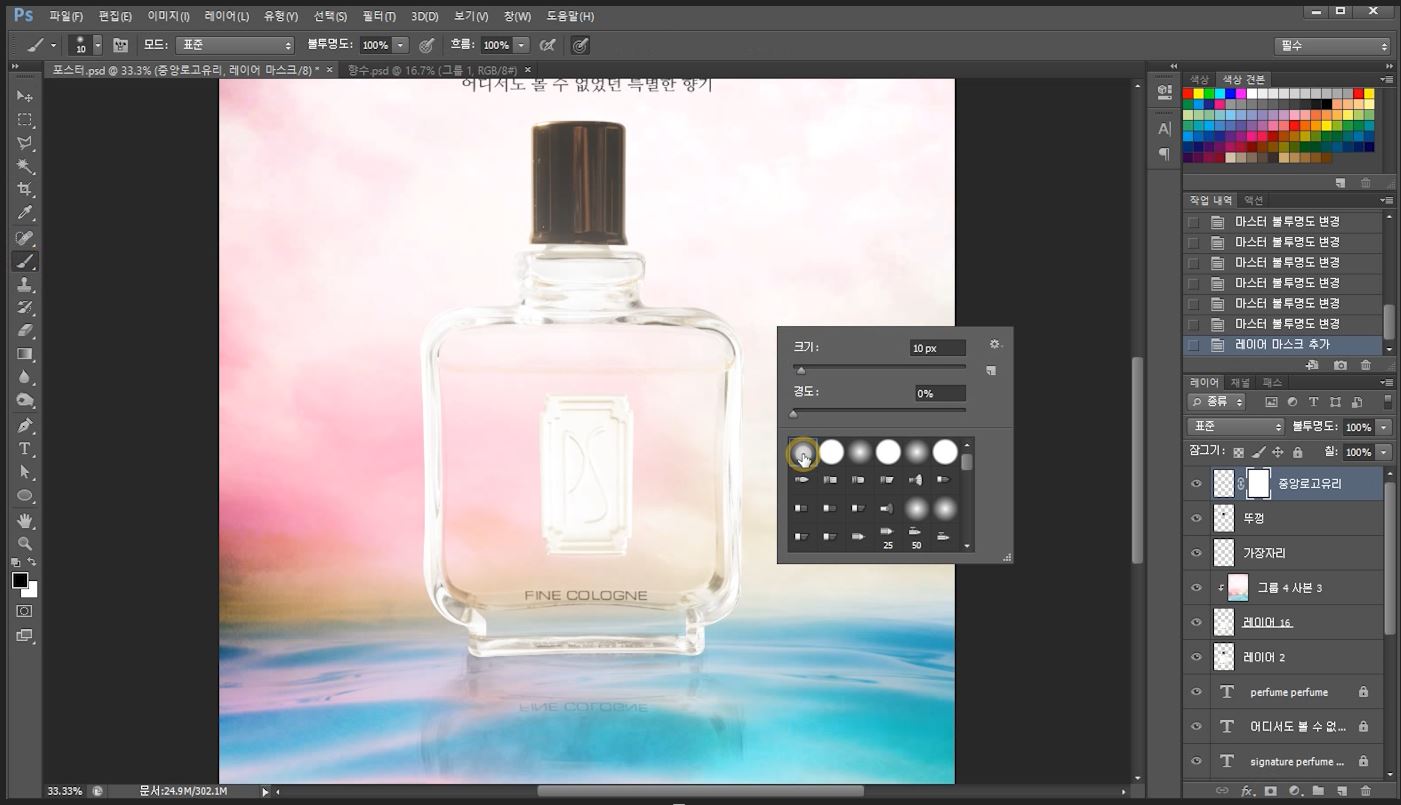
Task: Select the Gradient tool
Action: 25,354
